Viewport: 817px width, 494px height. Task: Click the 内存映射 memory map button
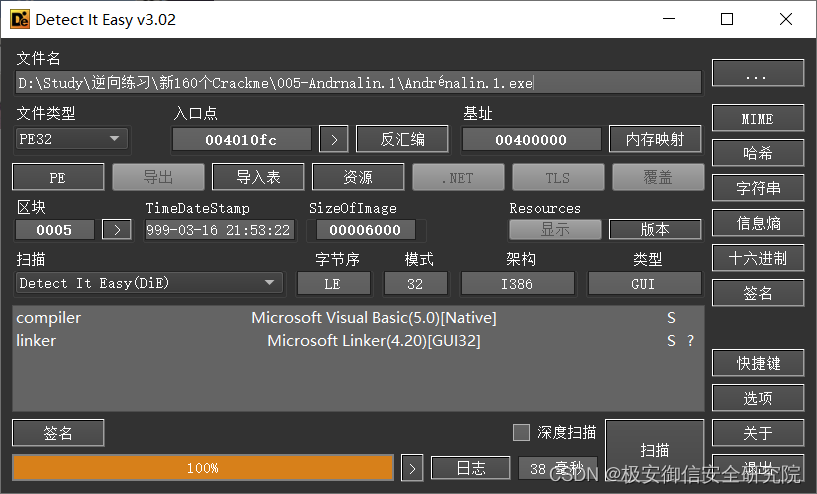655,139
